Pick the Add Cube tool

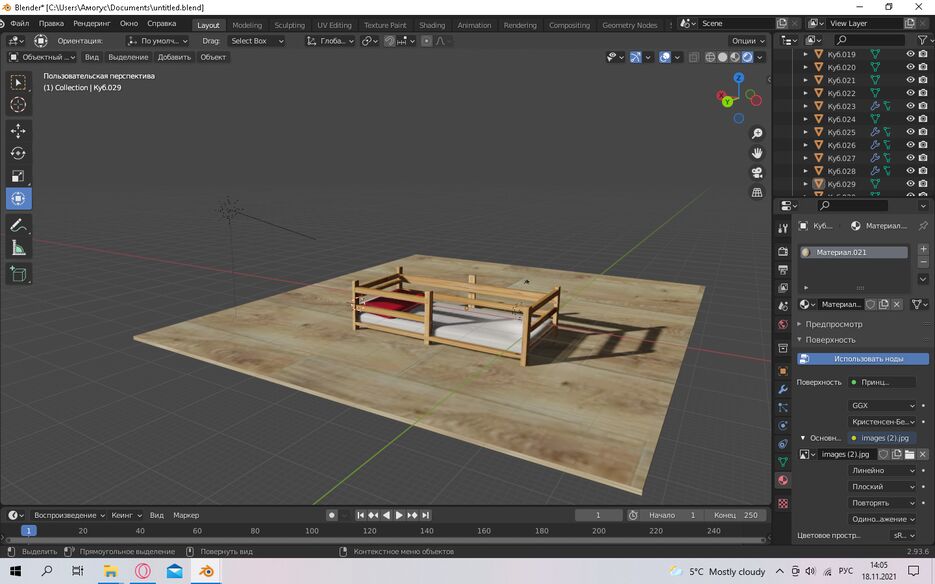18,274
